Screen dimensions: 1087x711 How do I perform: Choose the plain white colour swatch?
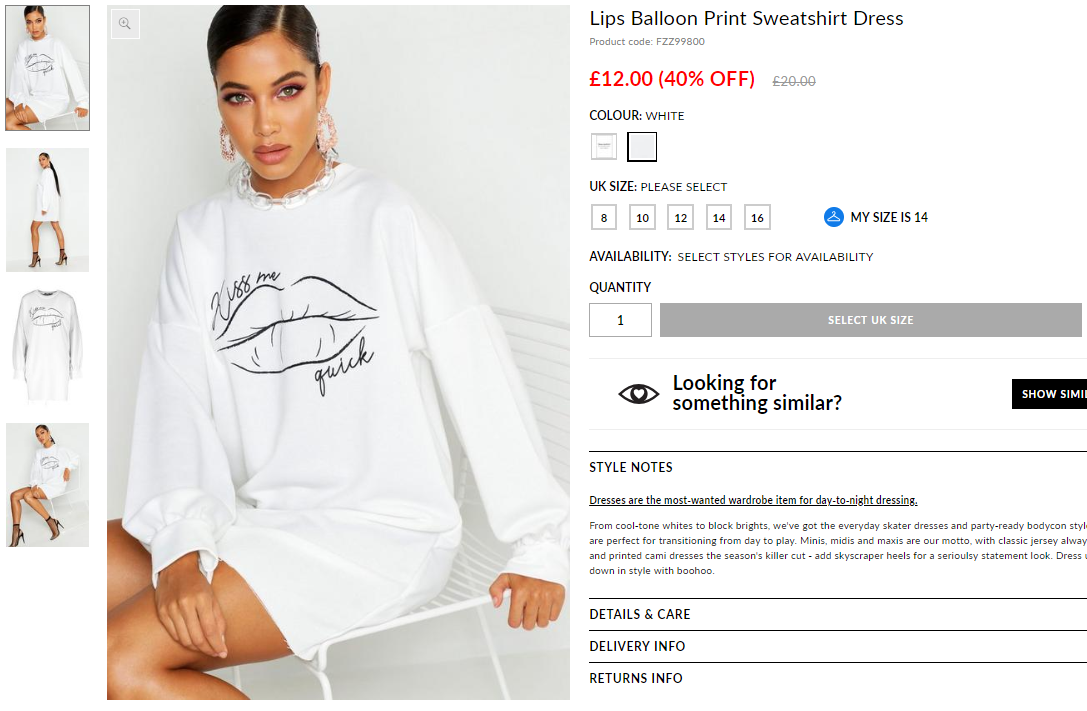pyautogui.click(x=642, y=147)
